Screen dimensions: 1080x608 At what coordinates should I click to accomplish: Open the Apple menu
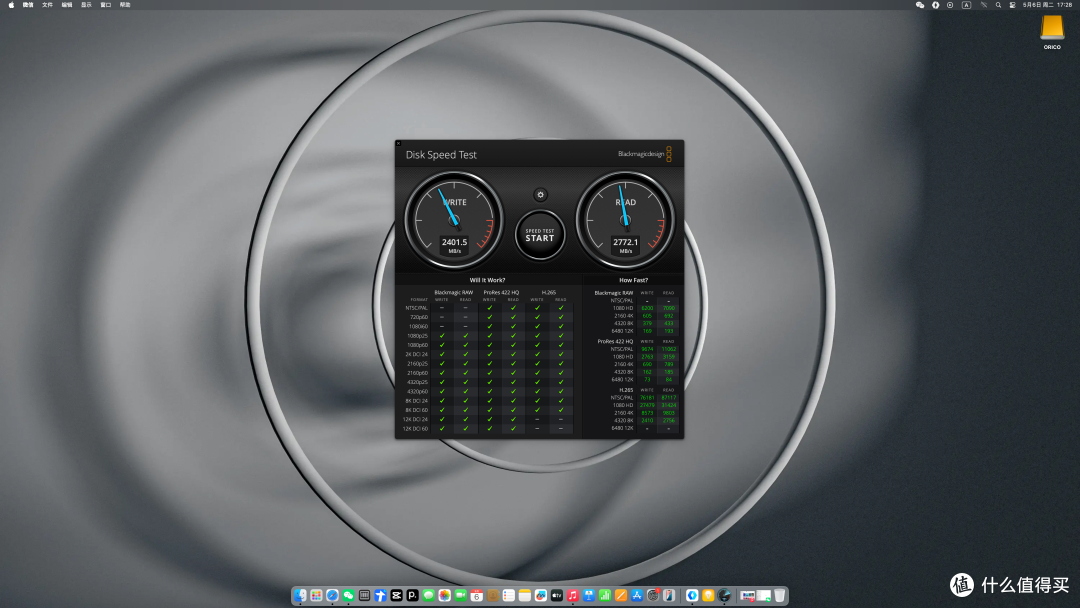click(11, 5)
